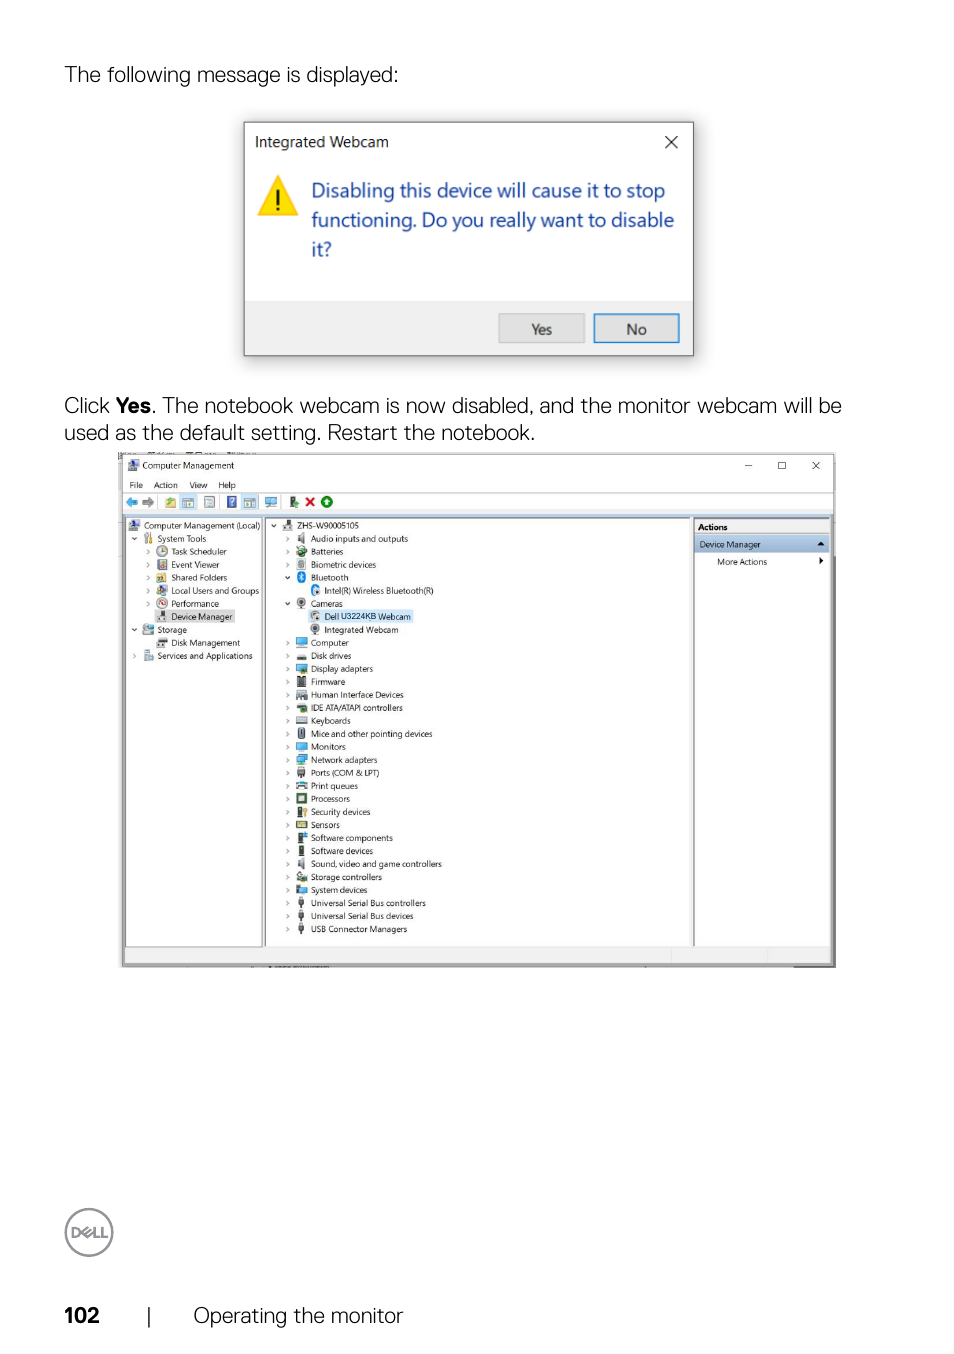The width and height of the screenshot is (954, 1354).
Task: Select the Sensors category
Action: tap(325, 825)
